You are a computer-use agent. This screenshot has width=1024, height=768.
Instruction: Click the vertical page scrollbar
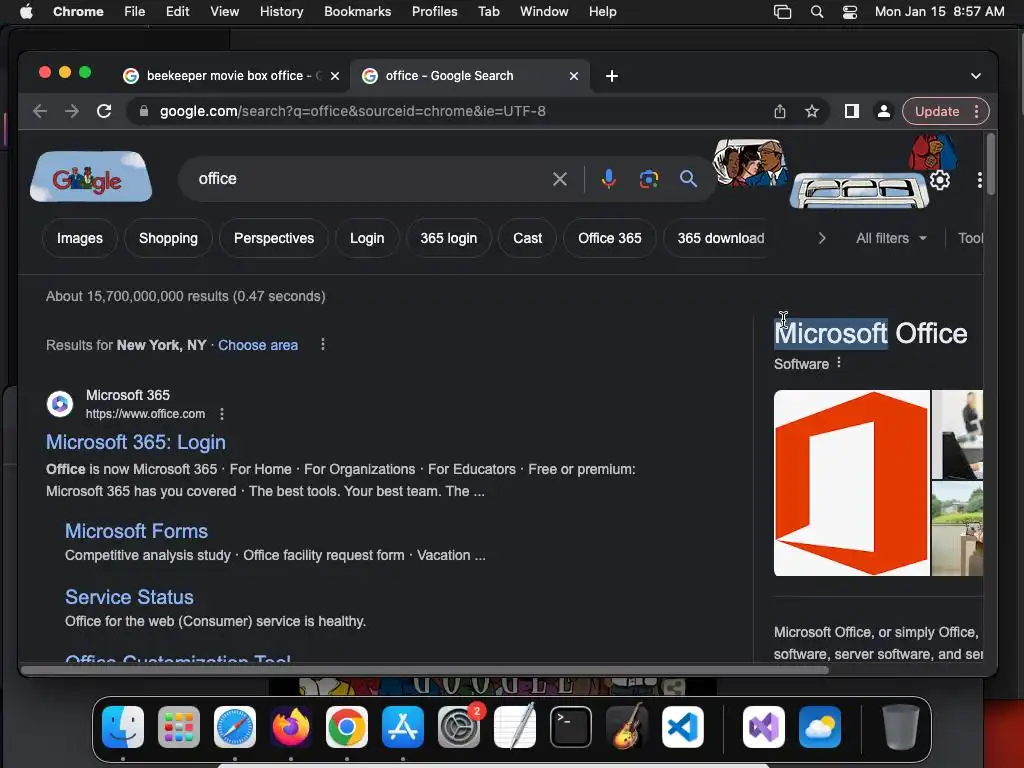pyautogui.click(x=991, y=163)
